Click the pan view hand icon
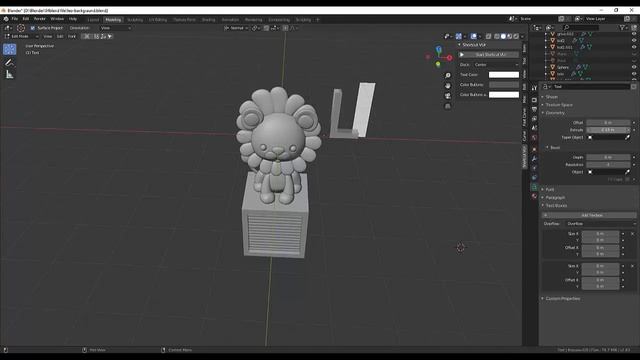Viewport: 640px width, 360px height. pos(448,86)
